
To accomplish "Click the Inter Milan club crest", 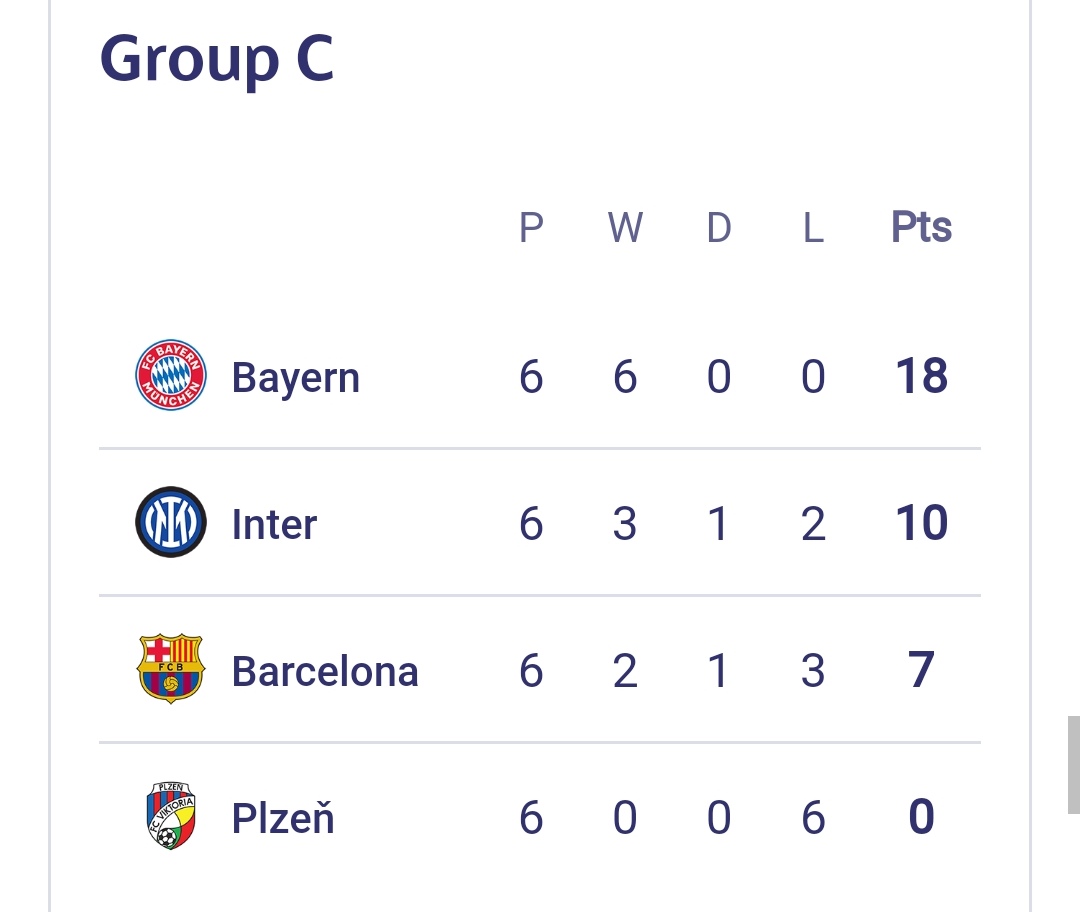I will tap(171, 523).
